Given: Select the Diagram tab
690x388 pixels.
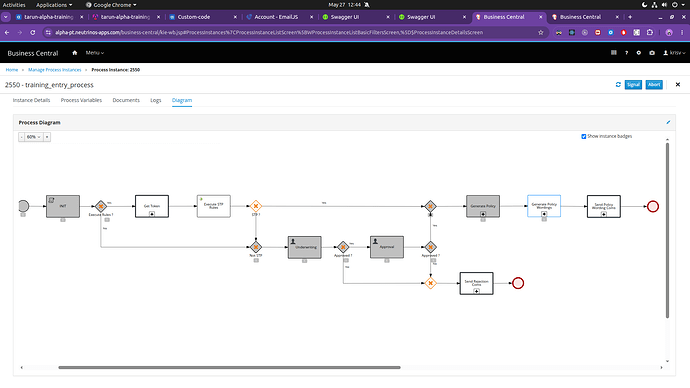Looking at the screenshot, I should [x=182, y=100].
